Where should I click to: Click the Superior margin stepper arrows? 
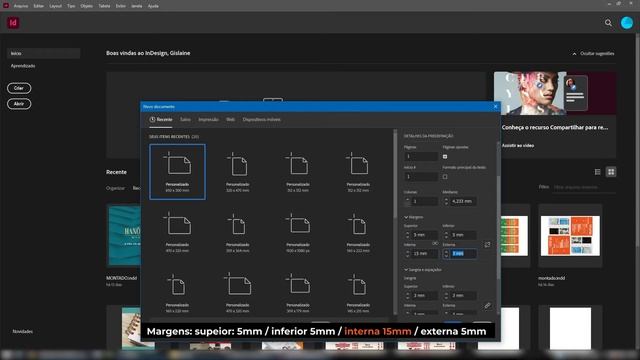point(407,235)
